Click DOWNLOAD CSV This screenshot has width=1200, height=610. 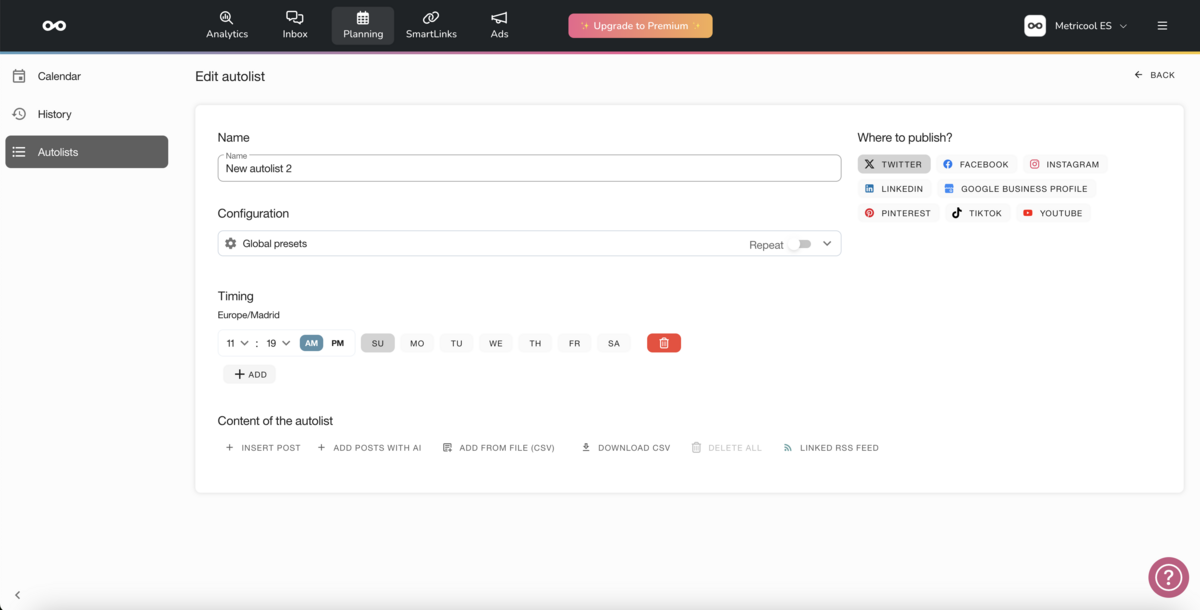[x=626, y=448]
